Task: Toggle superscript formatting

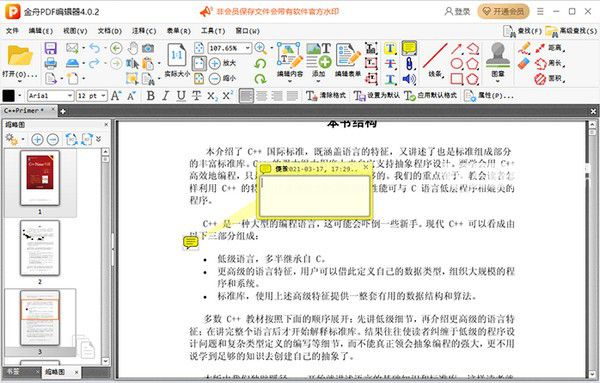Action: tap(228, 95)
